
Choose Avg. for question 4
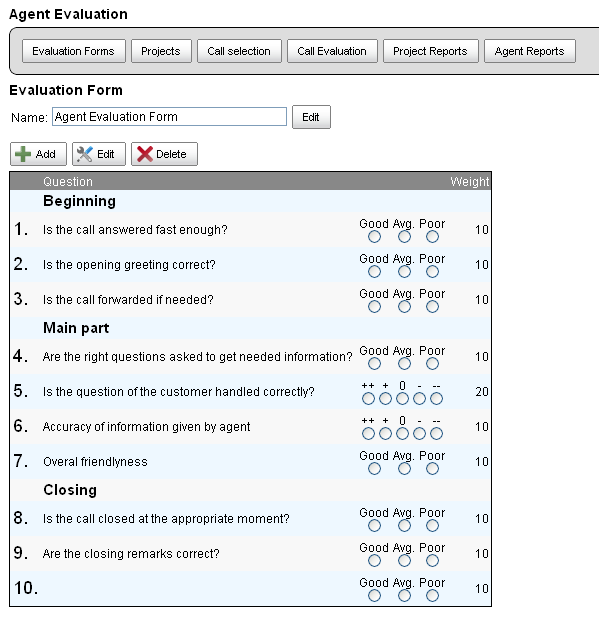pyautogui.click(x=404, y=364)
